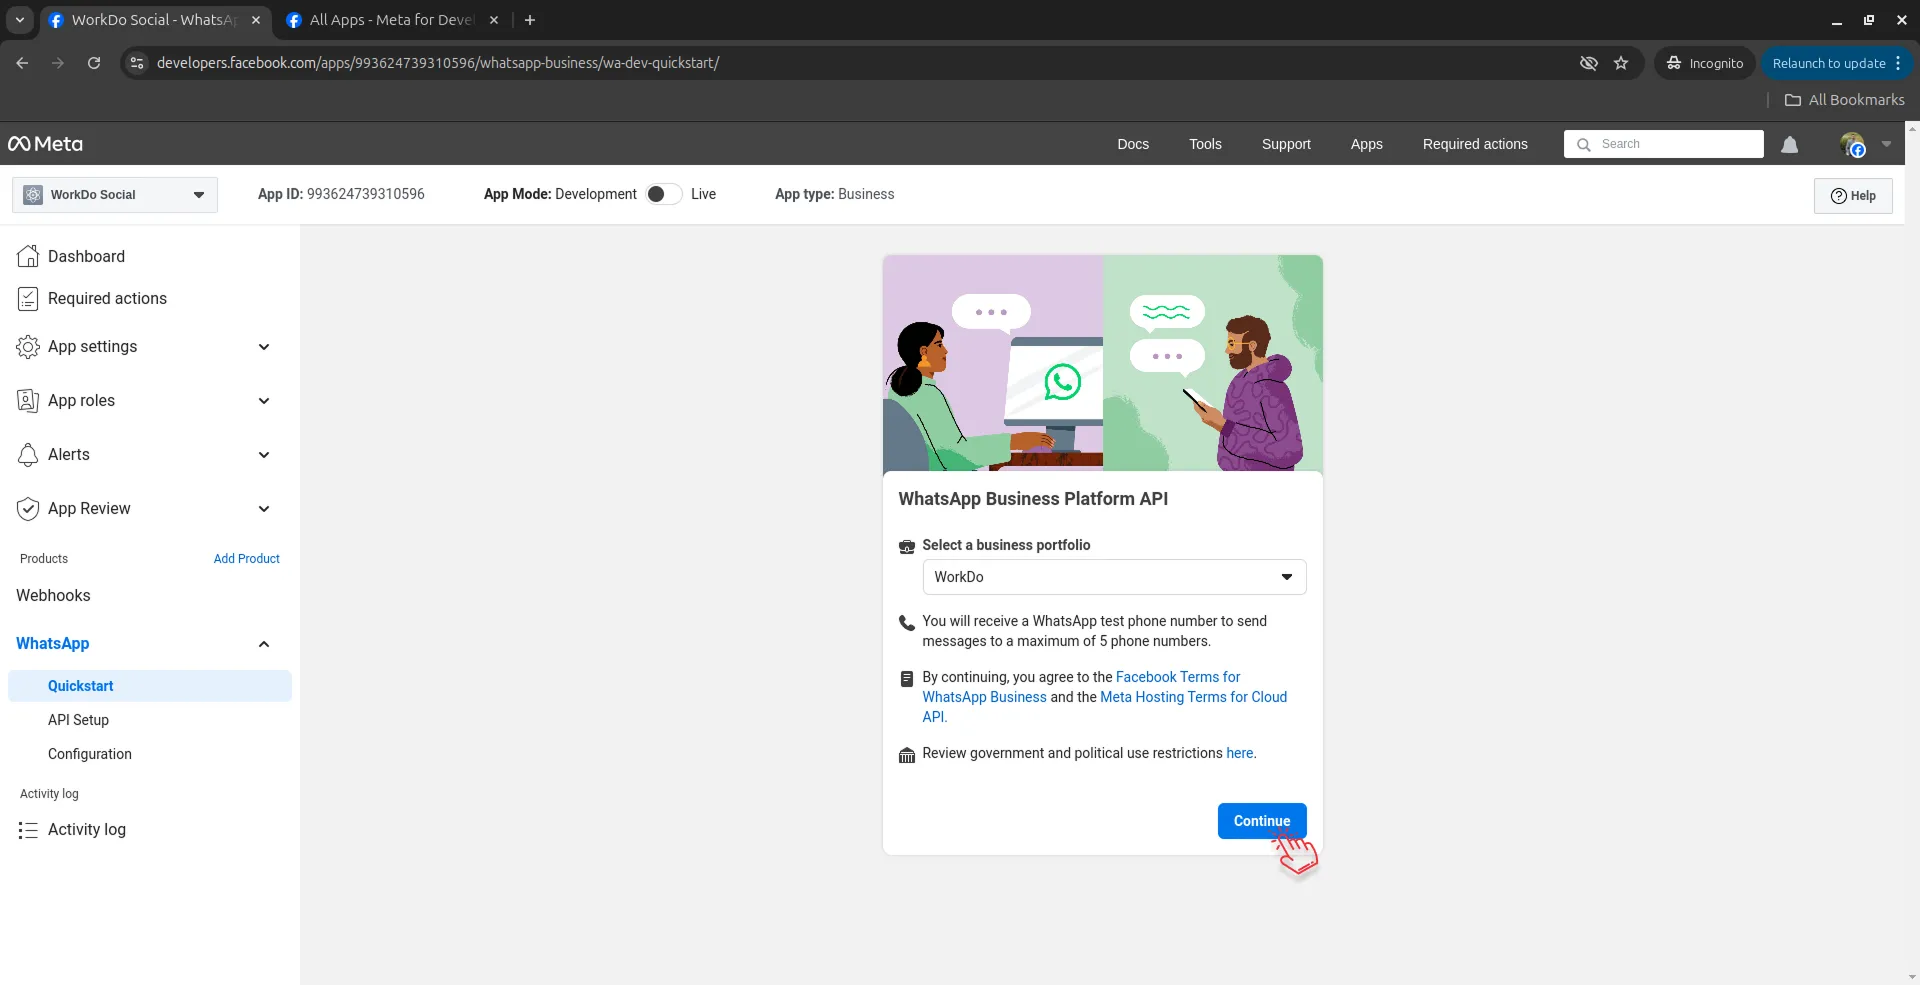This screenshot has width=1920, height=985.
Task: Click the browser forward arrow
Action: pos(58,63)
